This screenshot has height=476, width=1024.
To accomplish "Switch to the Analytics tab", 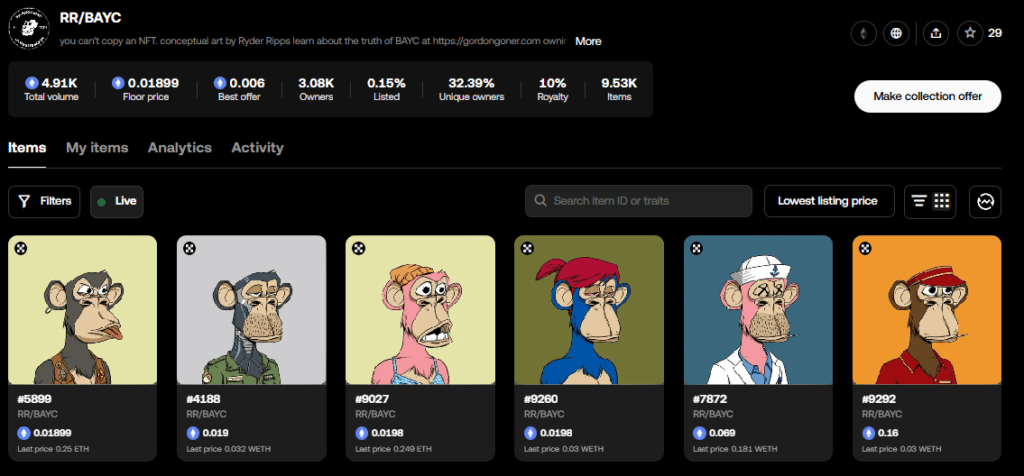I will coord(180,147).
